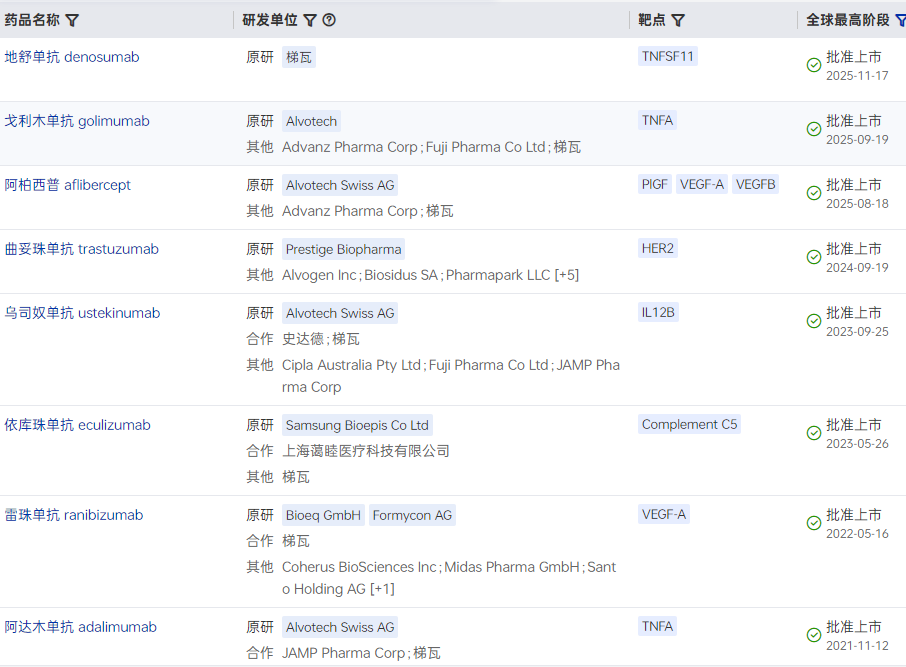Expand [+1] more companies for ranibizumab
The image size is (906, 667).
coord(382,589)
